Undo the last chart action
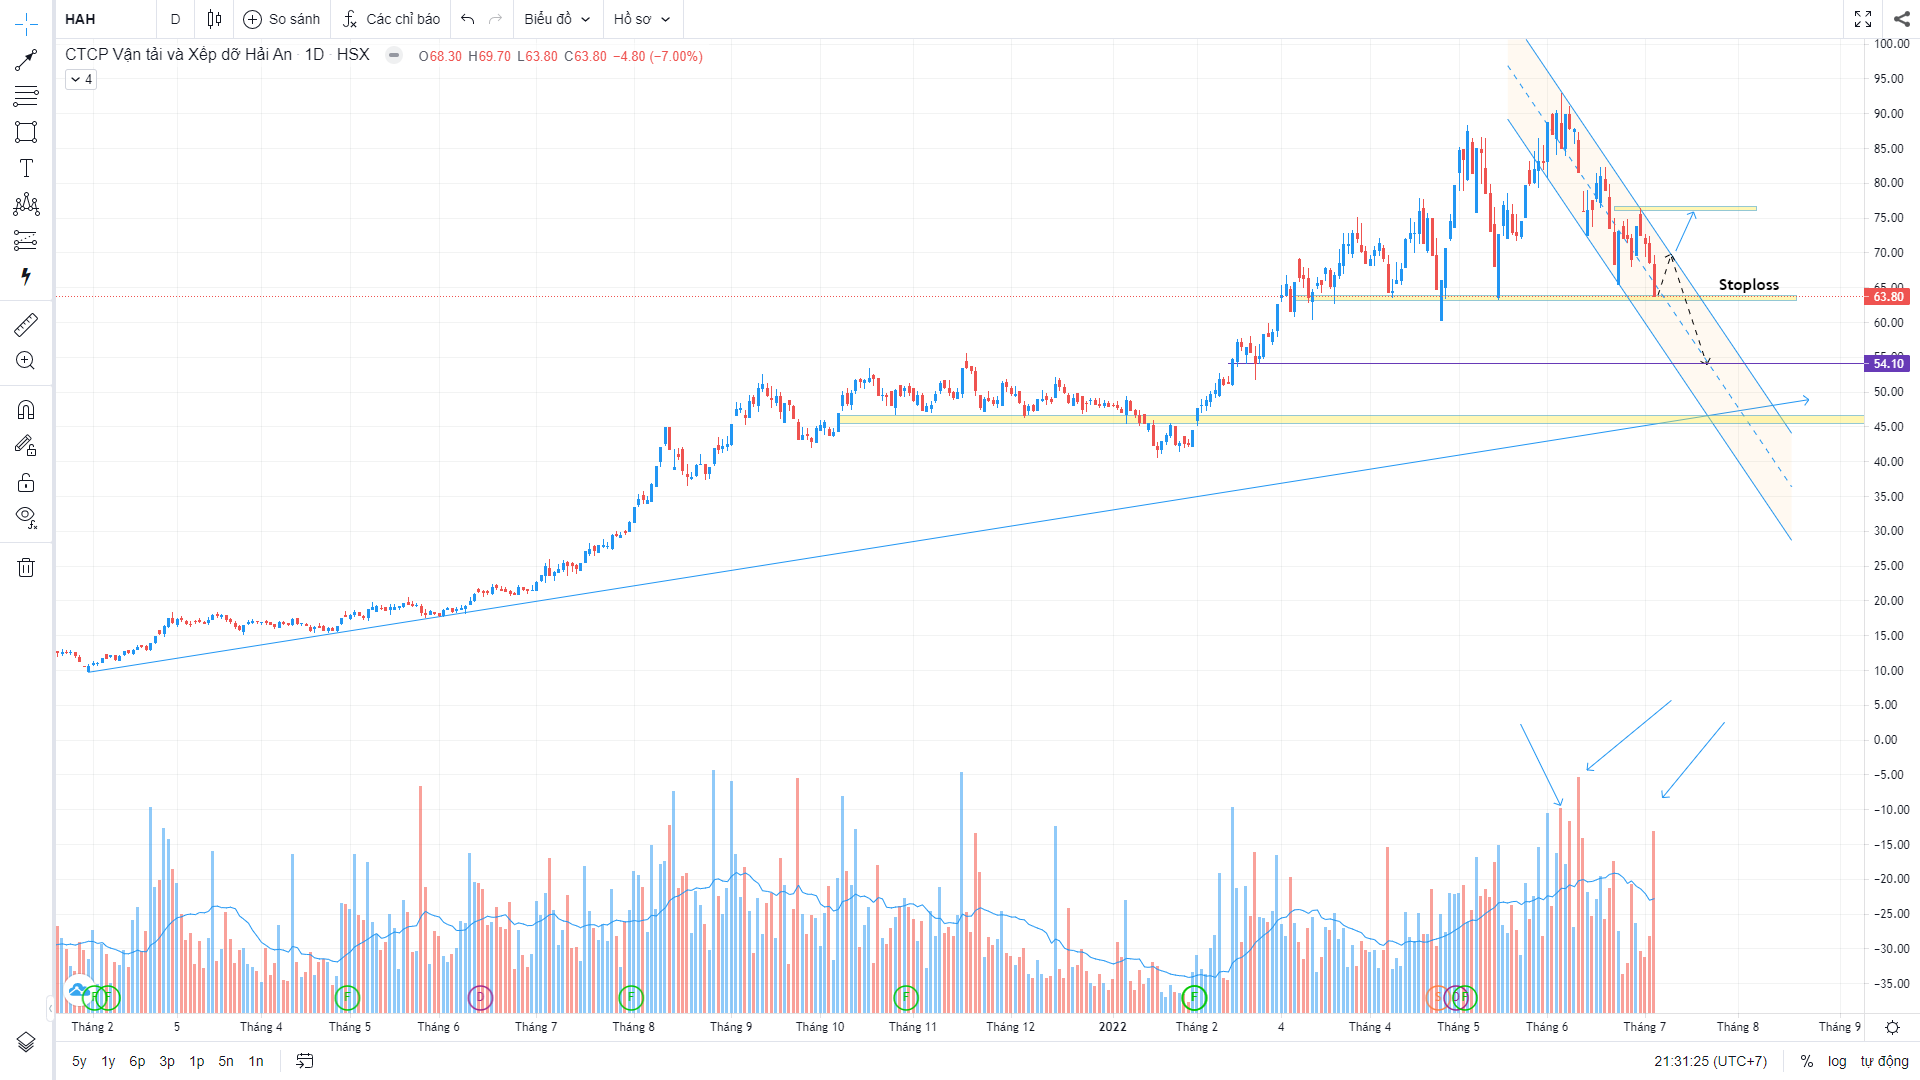The width and height of the screenshot is (1920, 1080). [467, 19]
